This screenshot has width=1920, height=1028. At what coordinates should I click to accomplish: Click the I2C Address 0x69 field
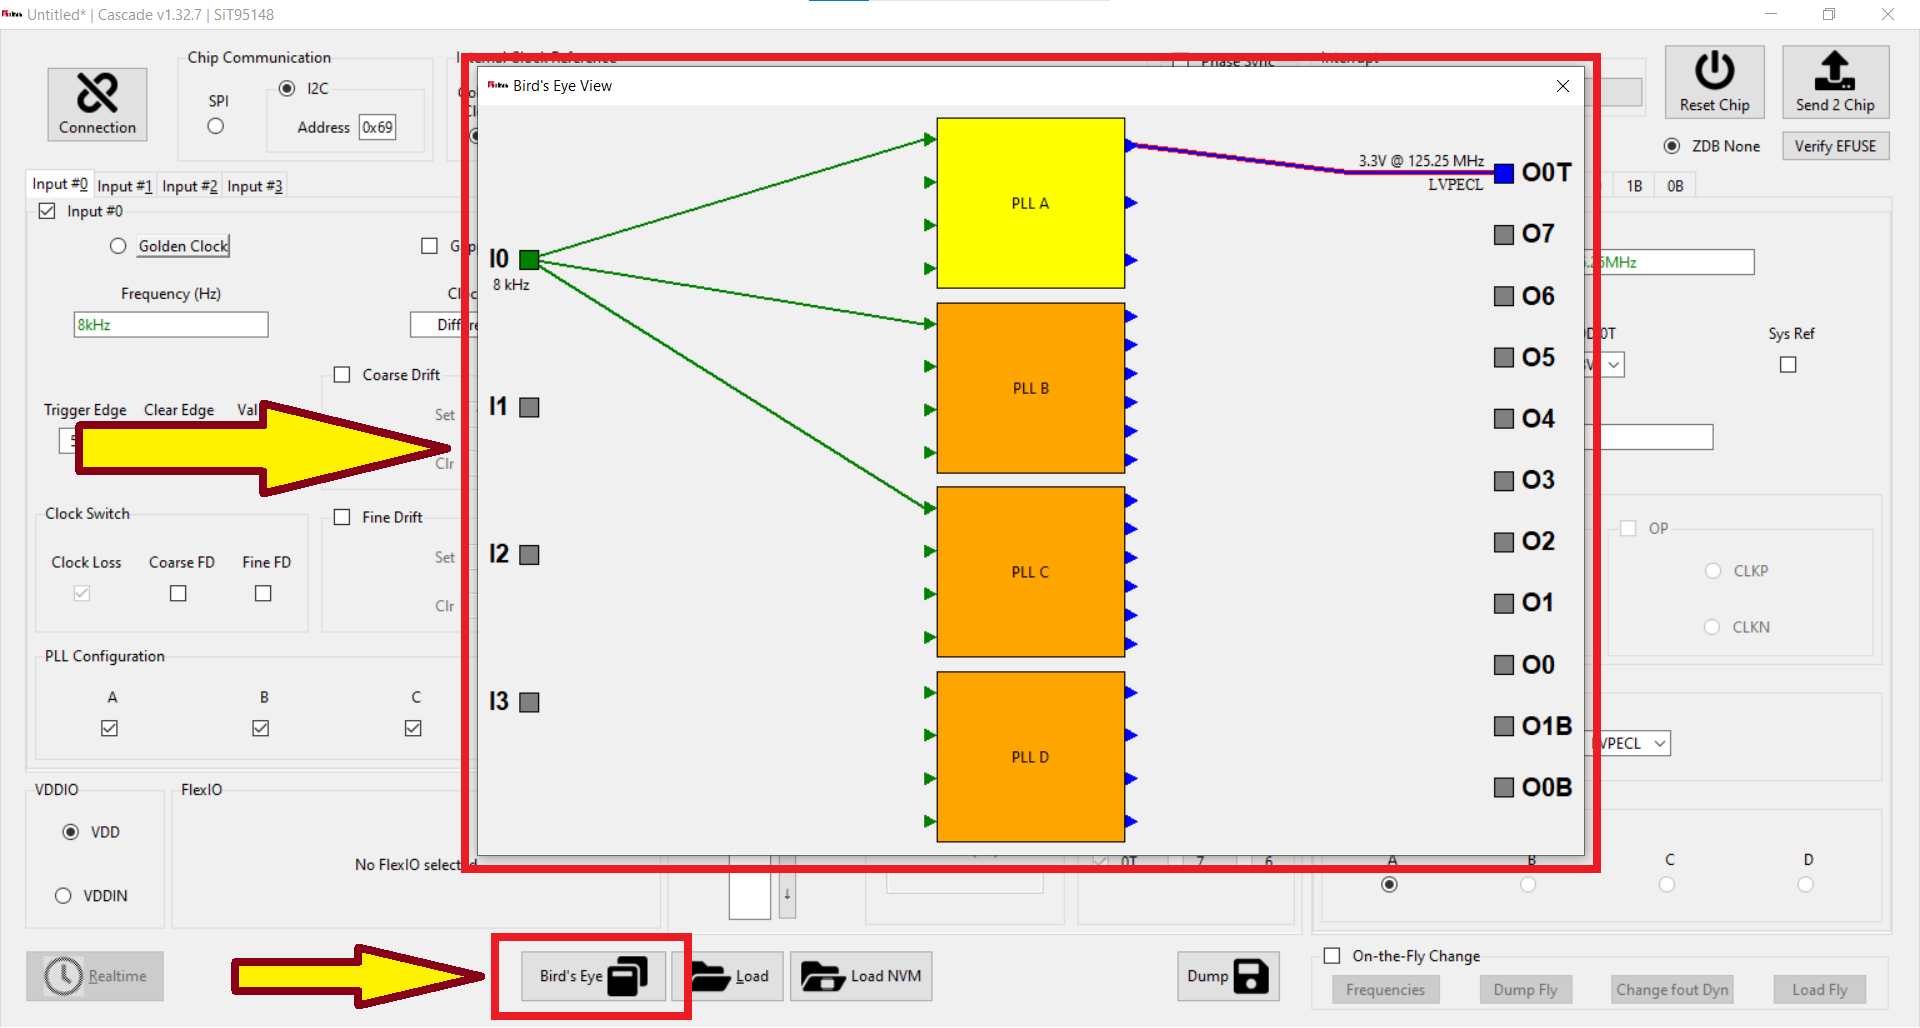(x=377, y=128)
